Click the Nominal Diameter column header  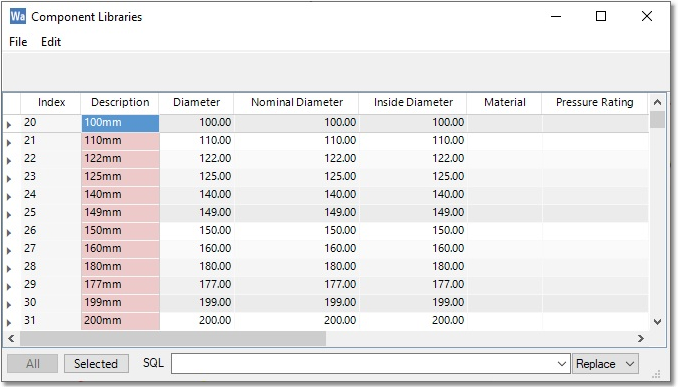click(x=297, y=102)
